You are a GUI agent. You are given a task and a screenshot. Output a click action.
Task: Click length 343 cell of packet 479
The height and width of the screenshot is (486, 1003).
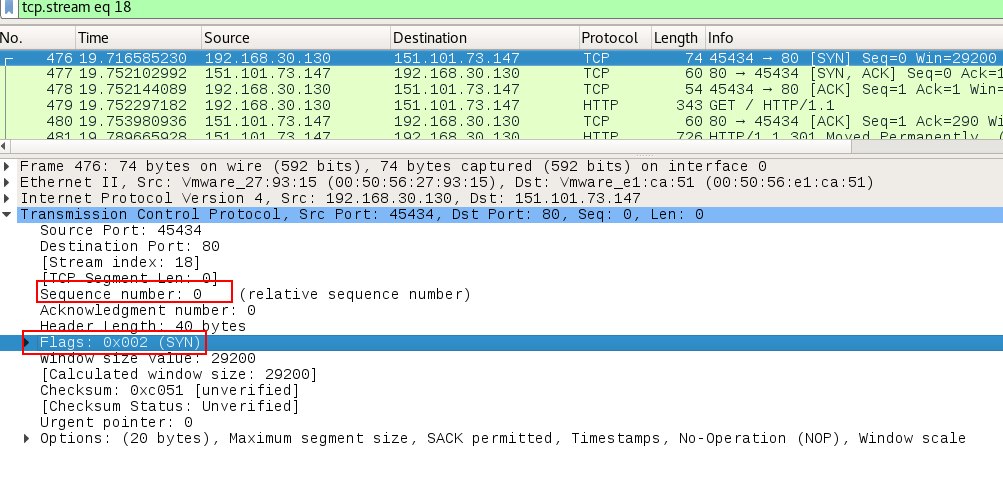pos(689,106)
